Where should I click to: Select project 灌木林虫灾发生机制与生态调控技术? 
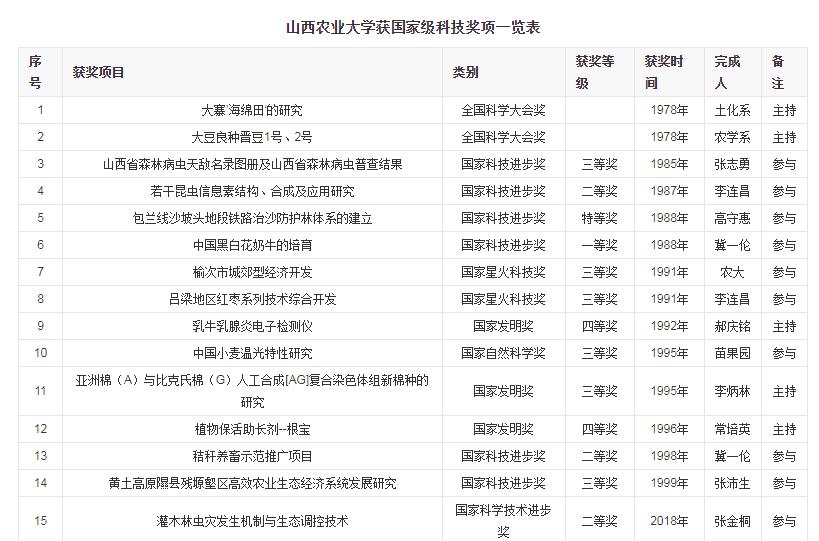point(252,521)
